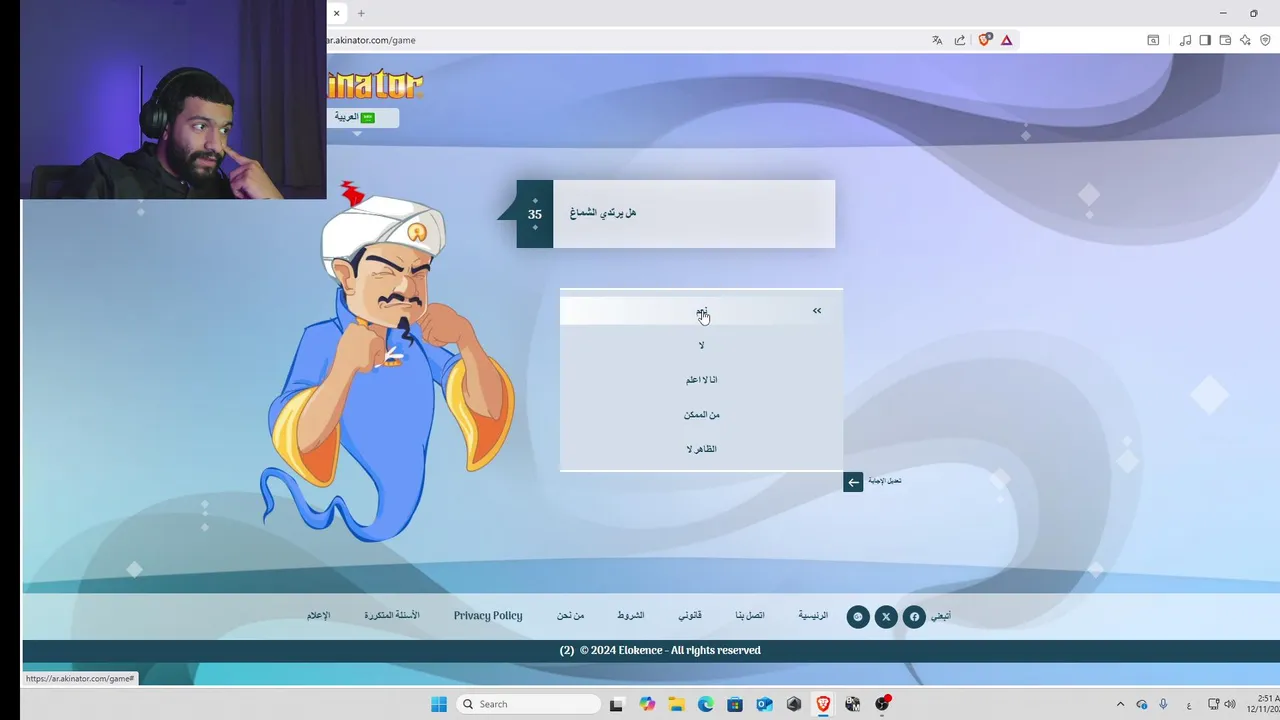Open the العربية language dropdown
The height and width of the screenshot is (720, 1280).
point(362,117)
